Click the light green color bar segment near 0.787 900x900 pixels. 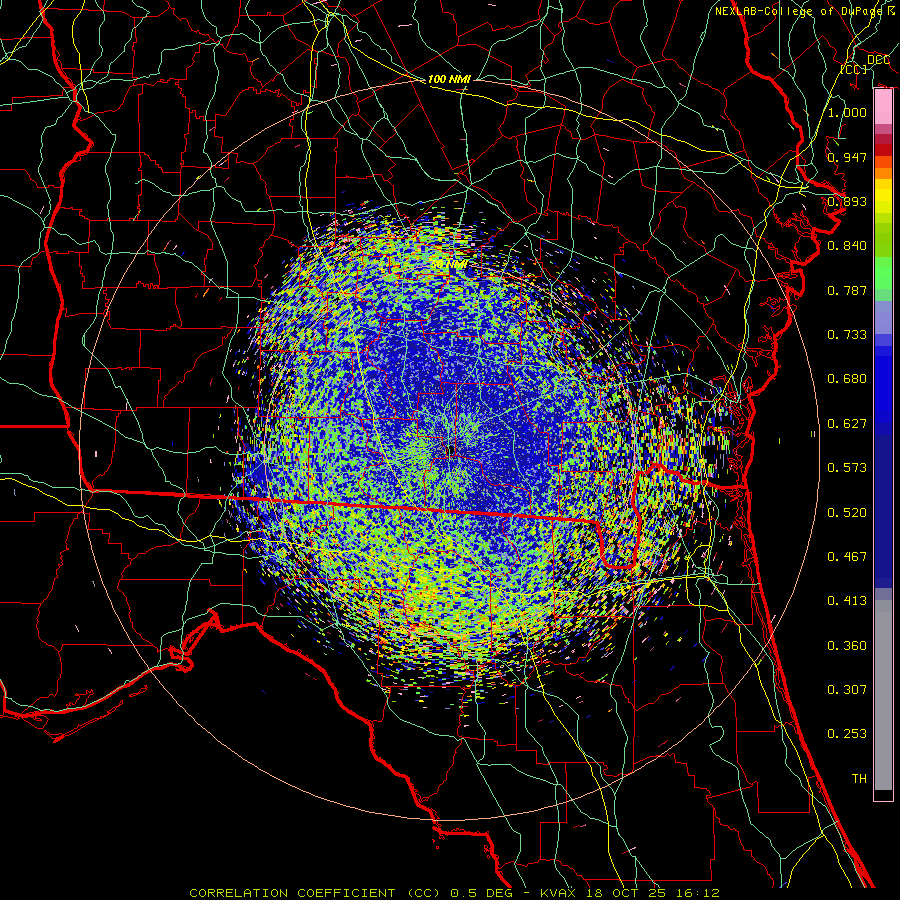[x=883, y=278]
